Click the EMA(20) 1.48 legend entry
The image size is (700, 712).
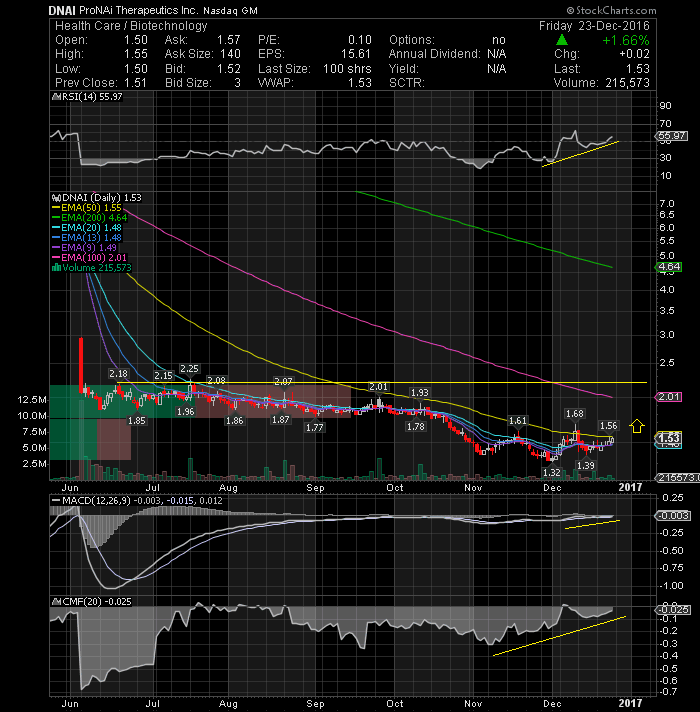click(x=87, y=228)
